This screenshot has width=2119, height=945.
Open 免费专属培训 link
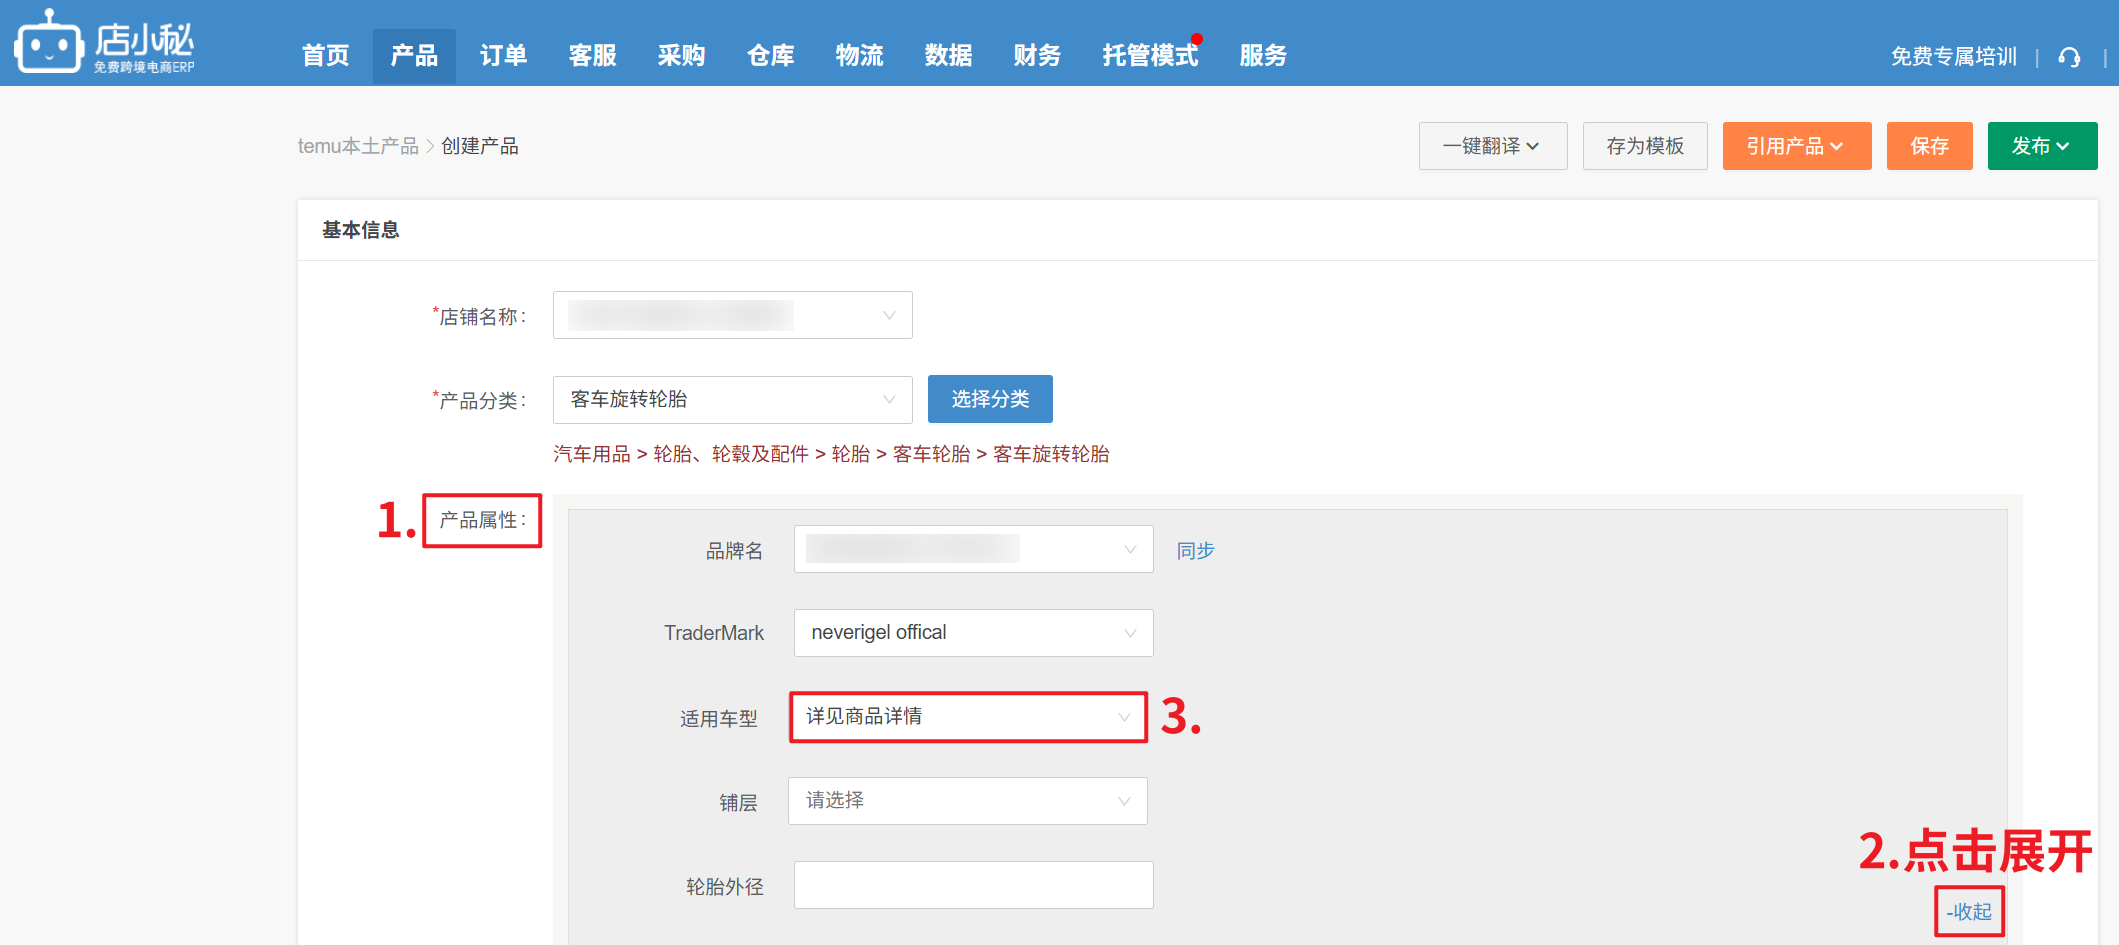(1953, 57)
